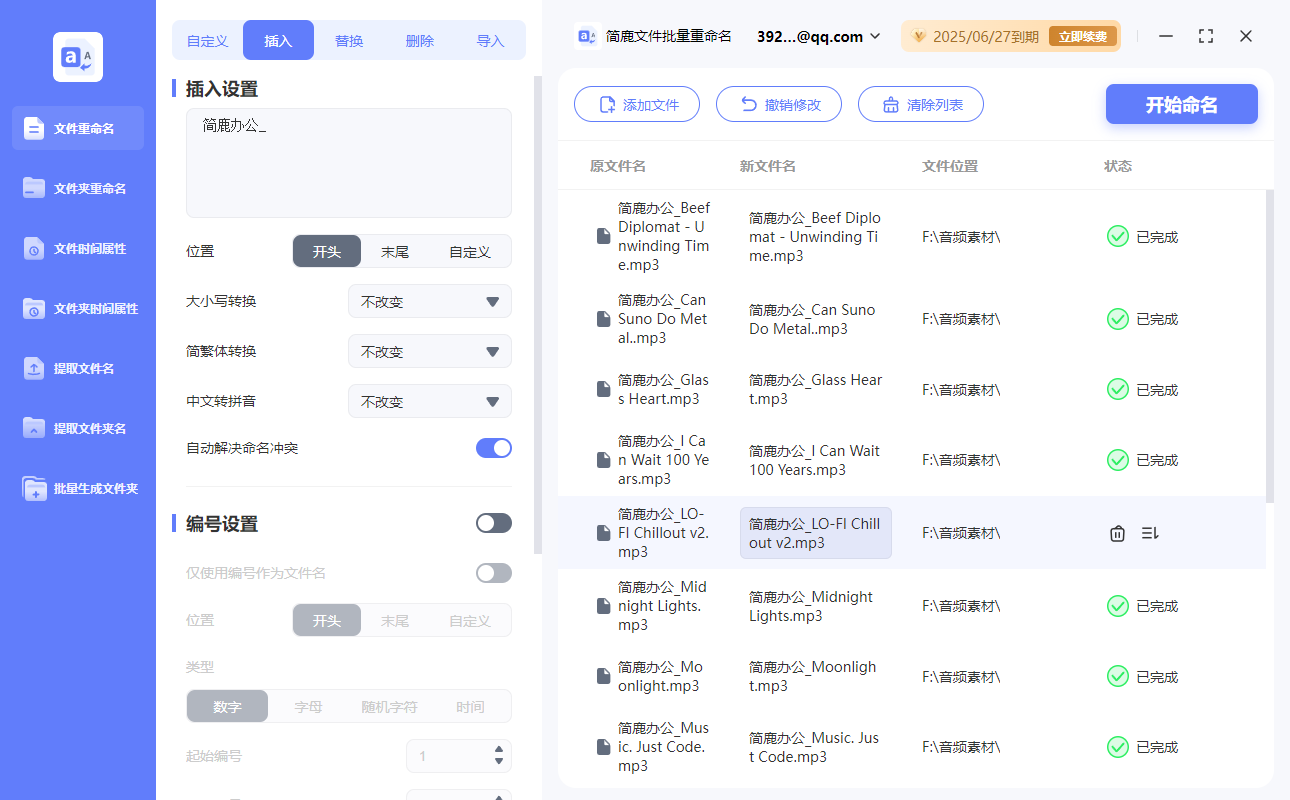The image size is (1290, 800).
Task: Open the 提取文件夹名 tool
Action: pyautogui.click(x=77, y=428)
